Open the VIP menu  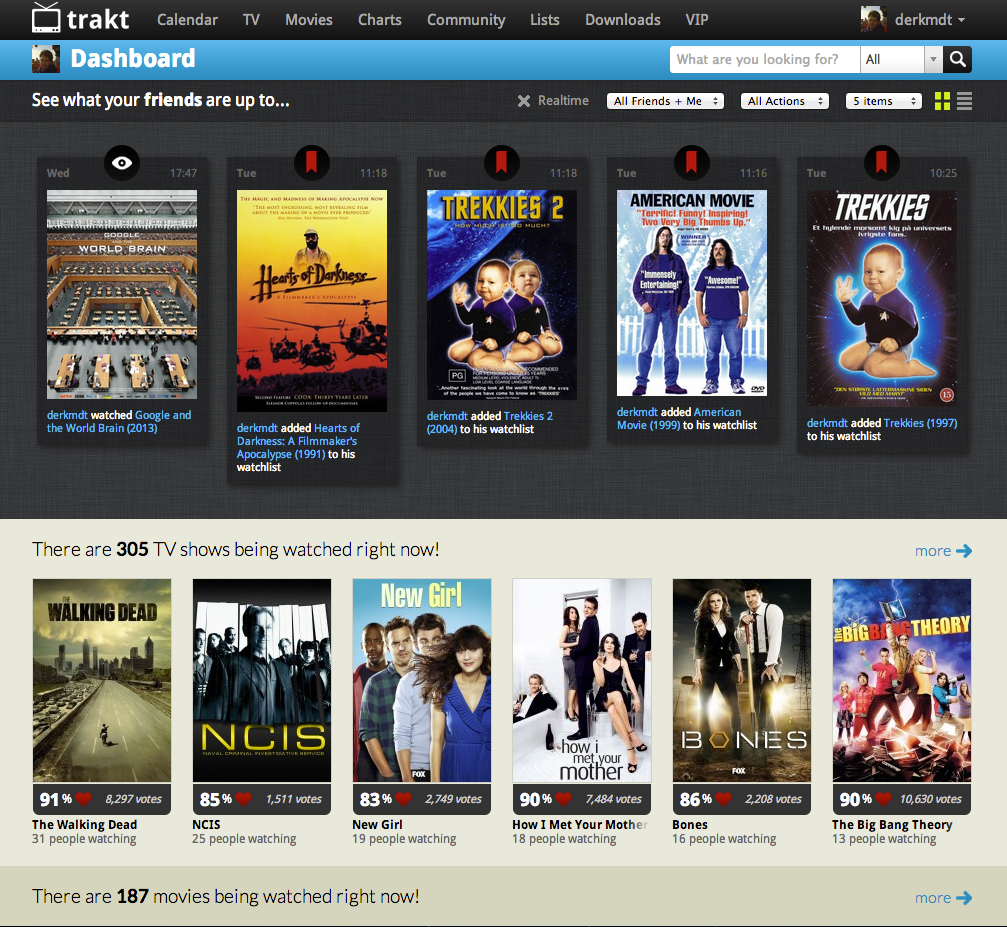(697, 20)
